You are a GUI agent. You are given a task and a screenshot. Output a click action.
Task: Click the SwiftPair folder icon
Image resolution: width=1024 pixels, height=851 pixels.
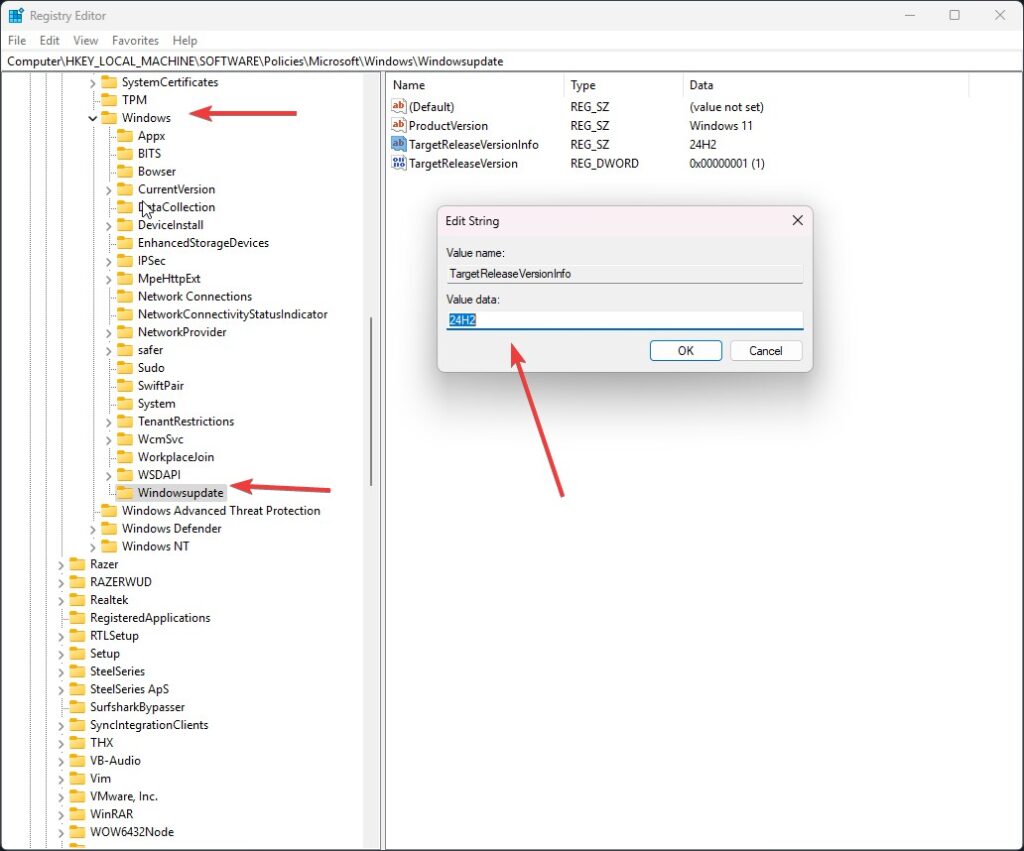pos(125,385)
